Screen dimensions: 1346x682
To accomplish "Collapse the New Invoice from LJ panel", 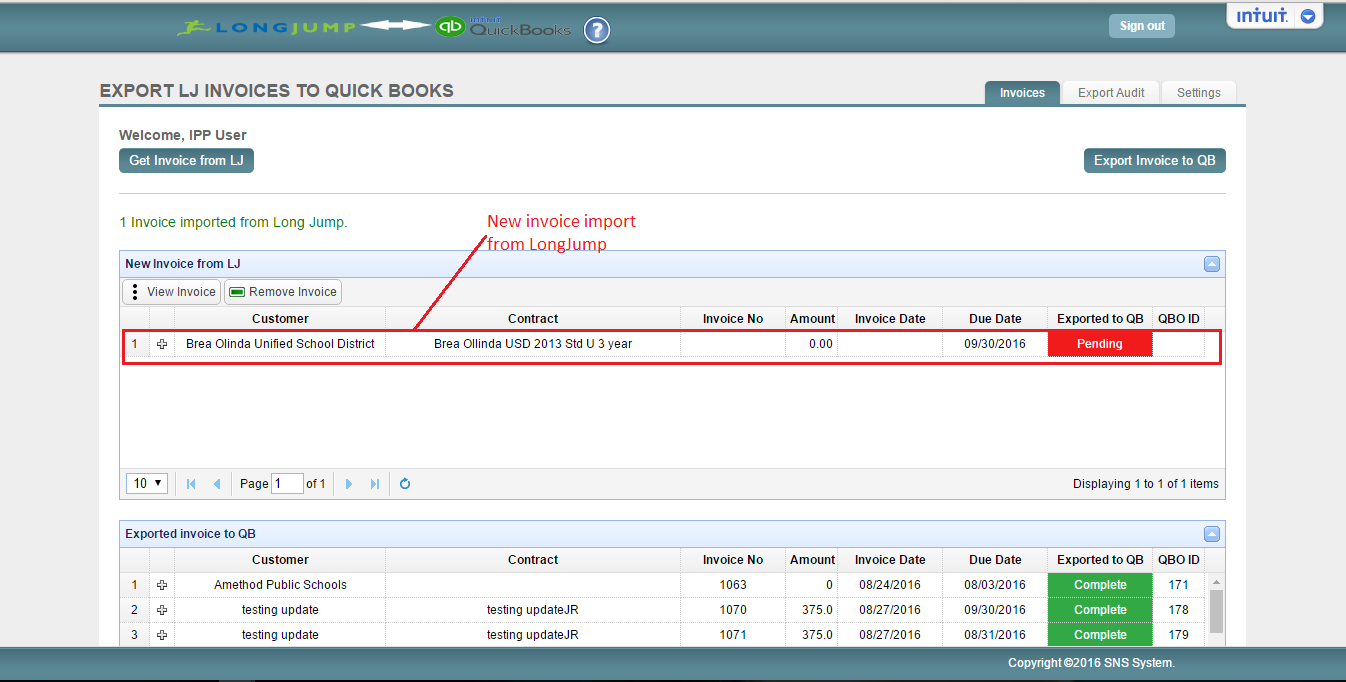I will pos(1211,264).
